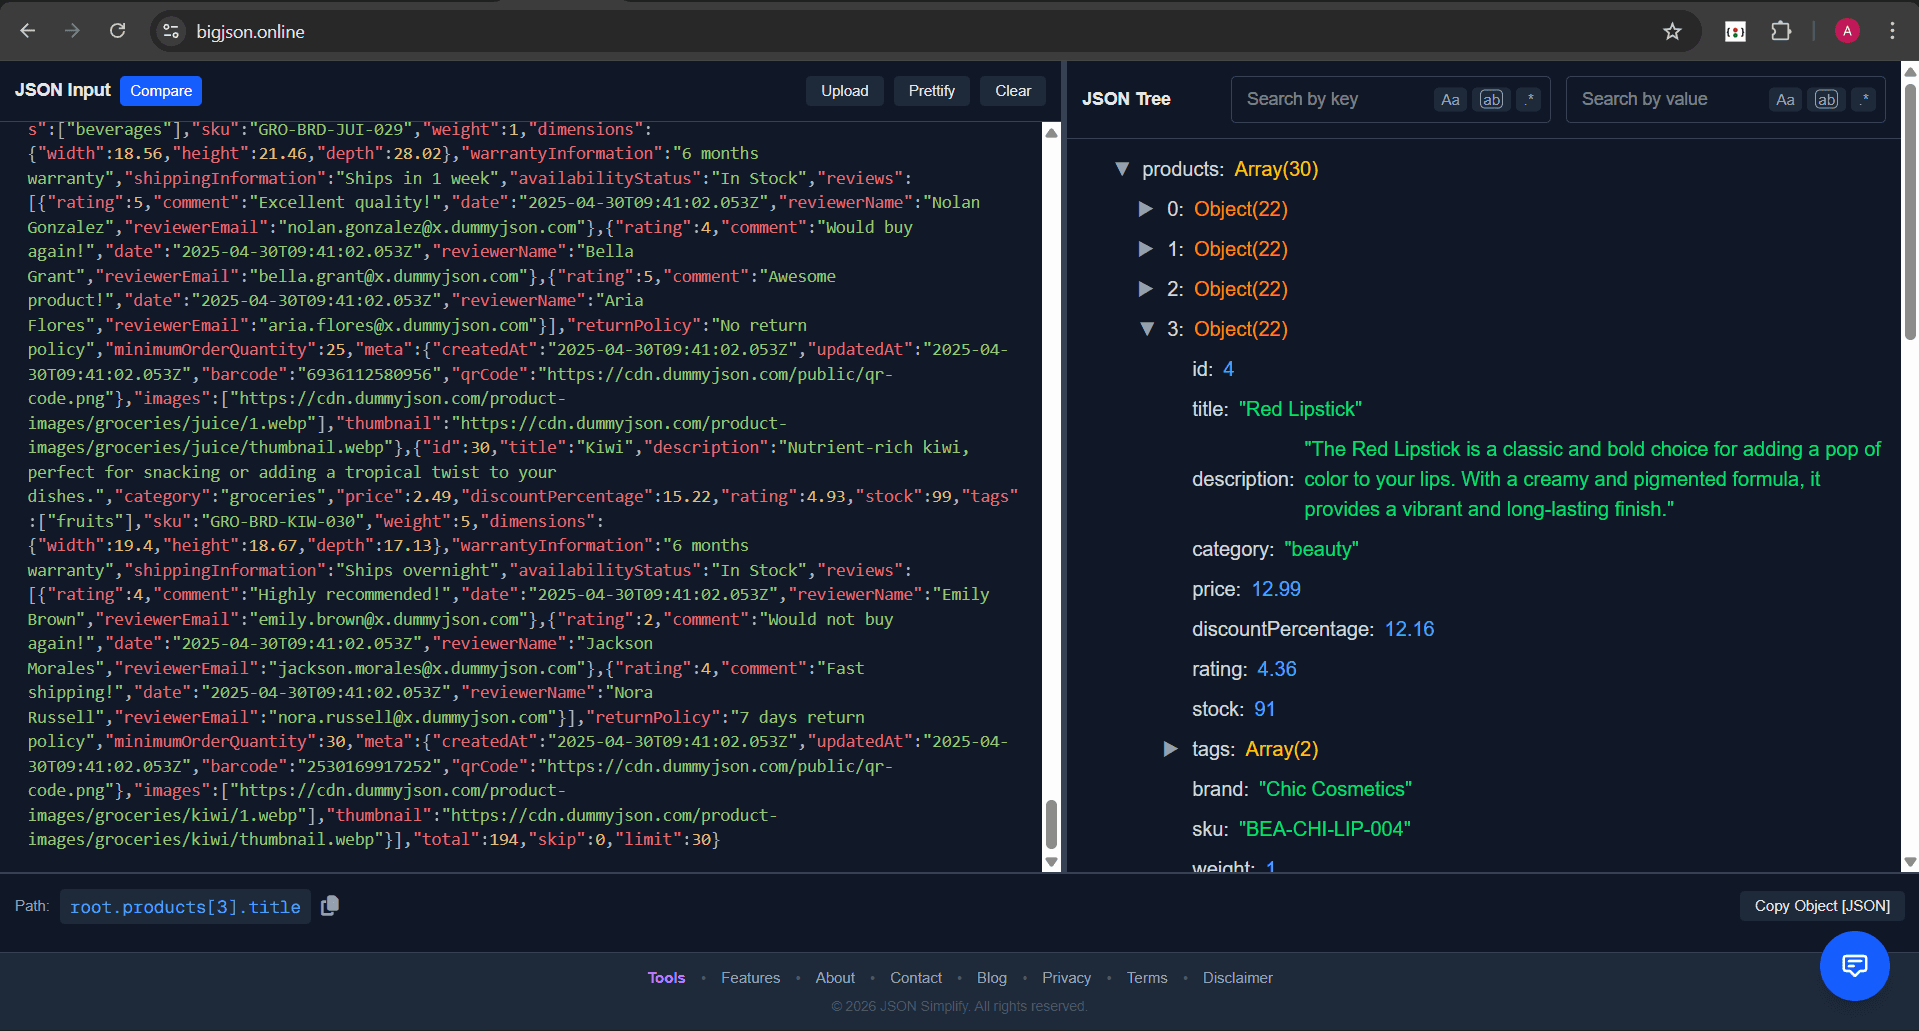1919x1031 pixels.
Task: Collapse the products Array(30) node
Action: (x=1122, y=169)
